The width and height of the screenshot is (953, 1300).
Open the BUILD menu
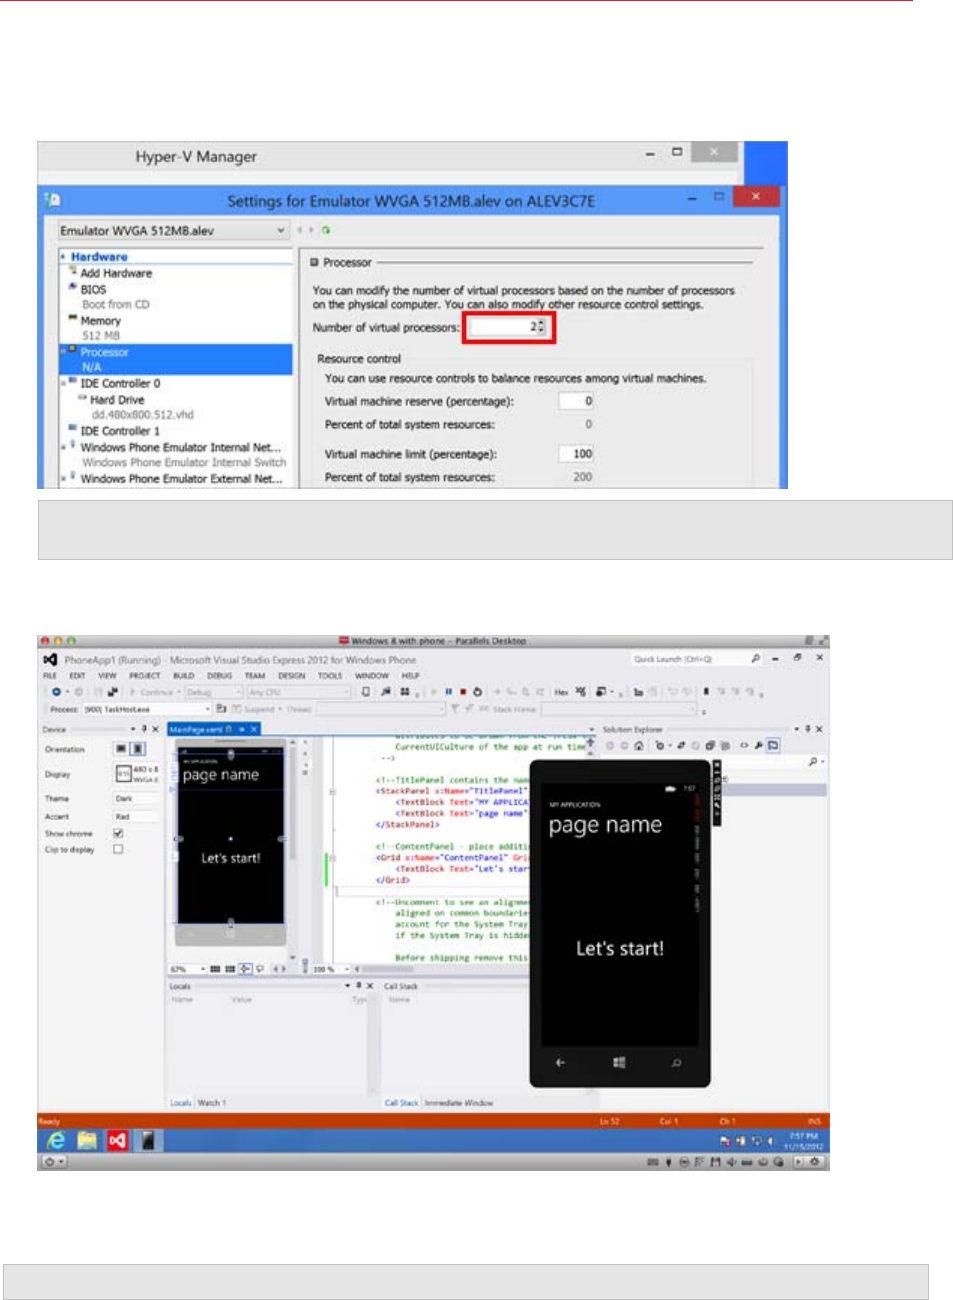pyautogui.click(x=184, y=676)
